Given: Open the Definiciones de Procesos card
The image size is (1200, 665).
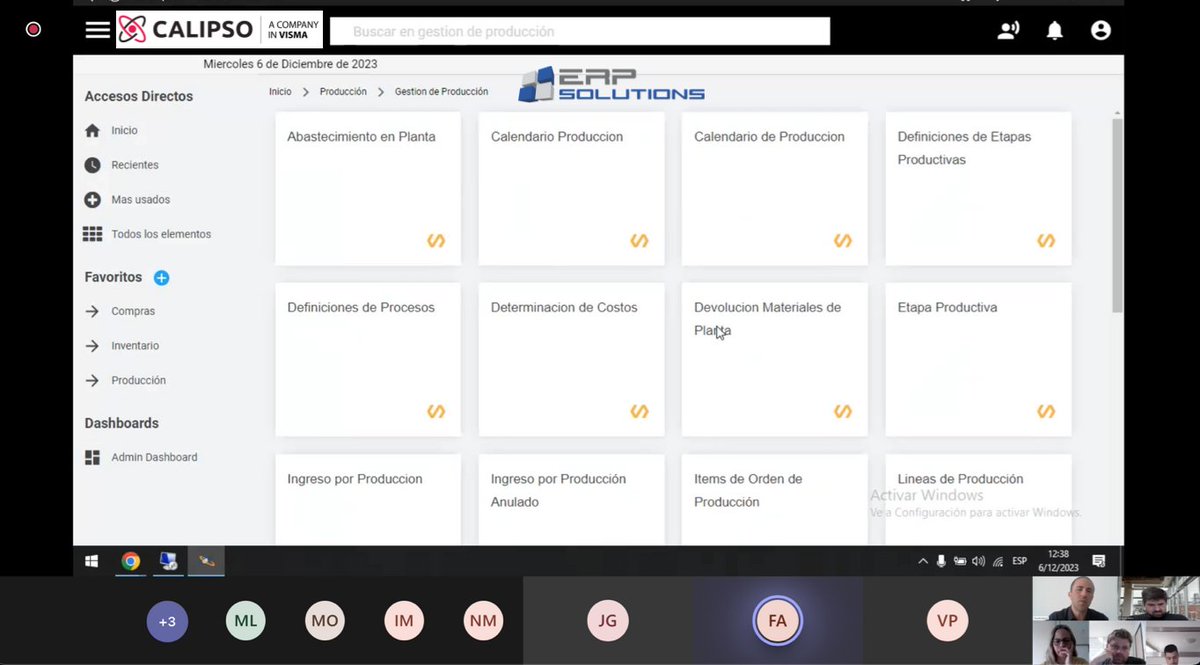Looking at the screenshot, I should pos(368,359).
